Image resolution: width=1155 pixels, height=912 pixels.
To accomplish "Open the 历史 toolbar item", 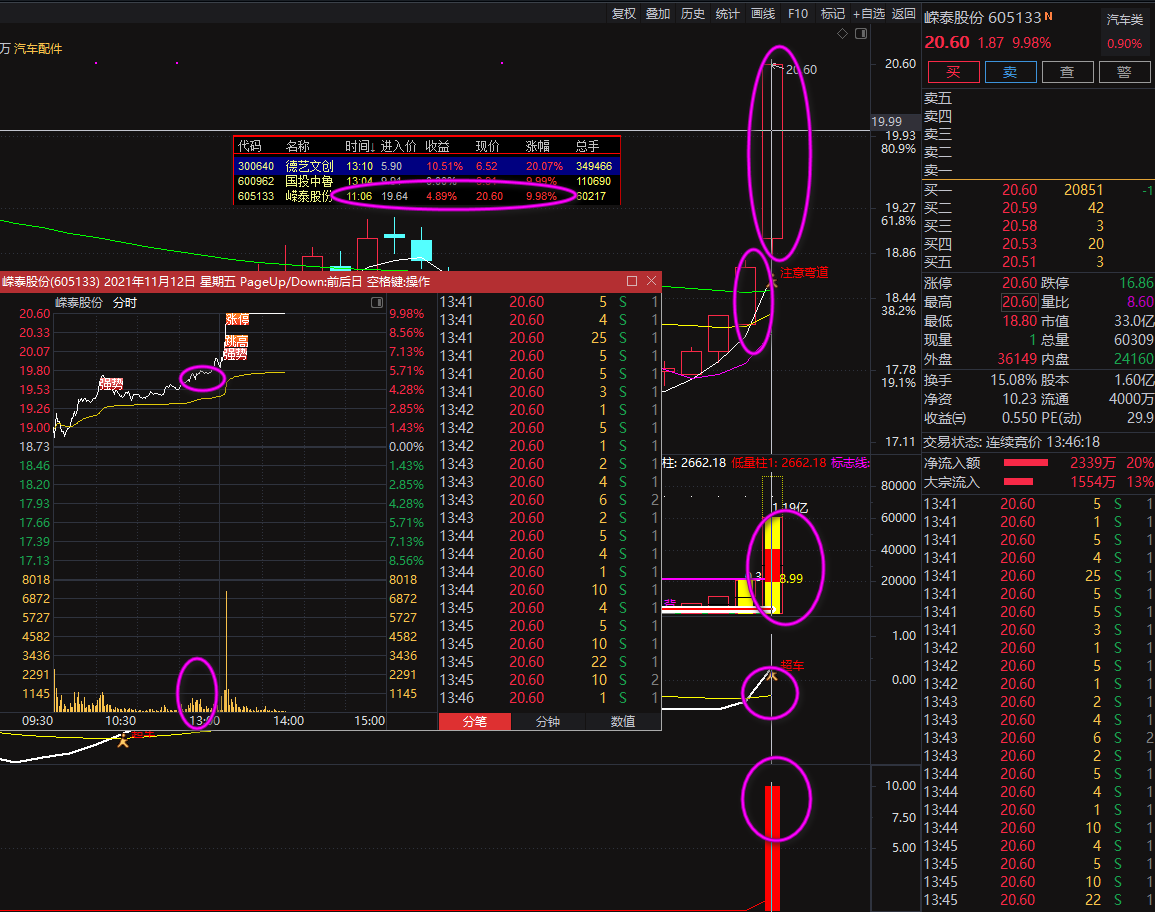I will tap(692, 13).
